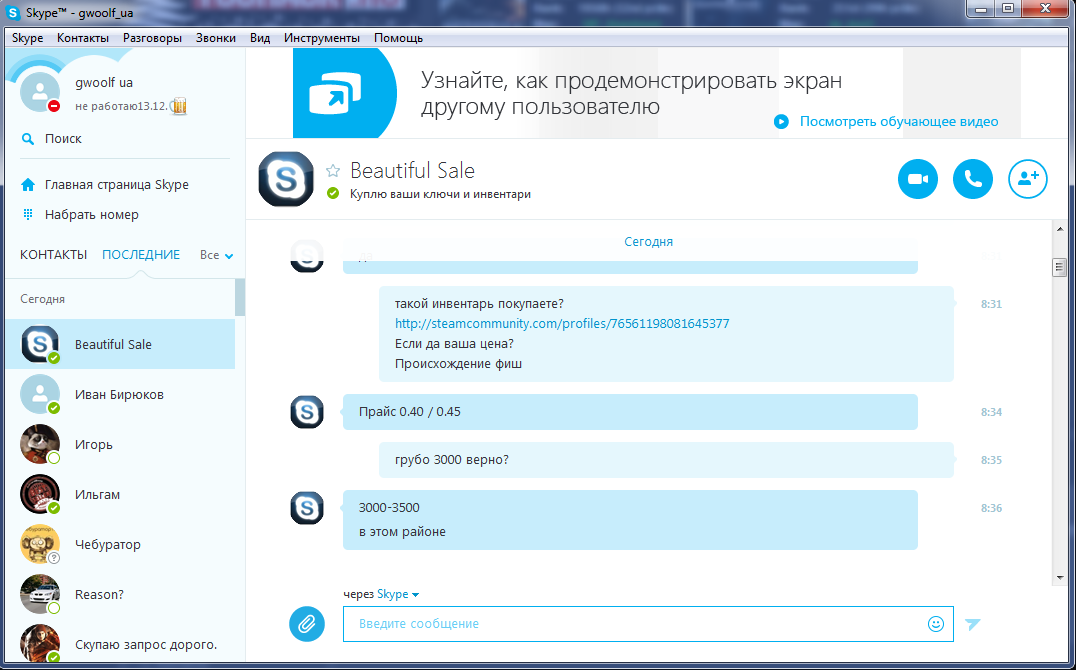Click gwoolf ua profile avatar status
This screenshot has height=670, width=1076.
point(41,93)
